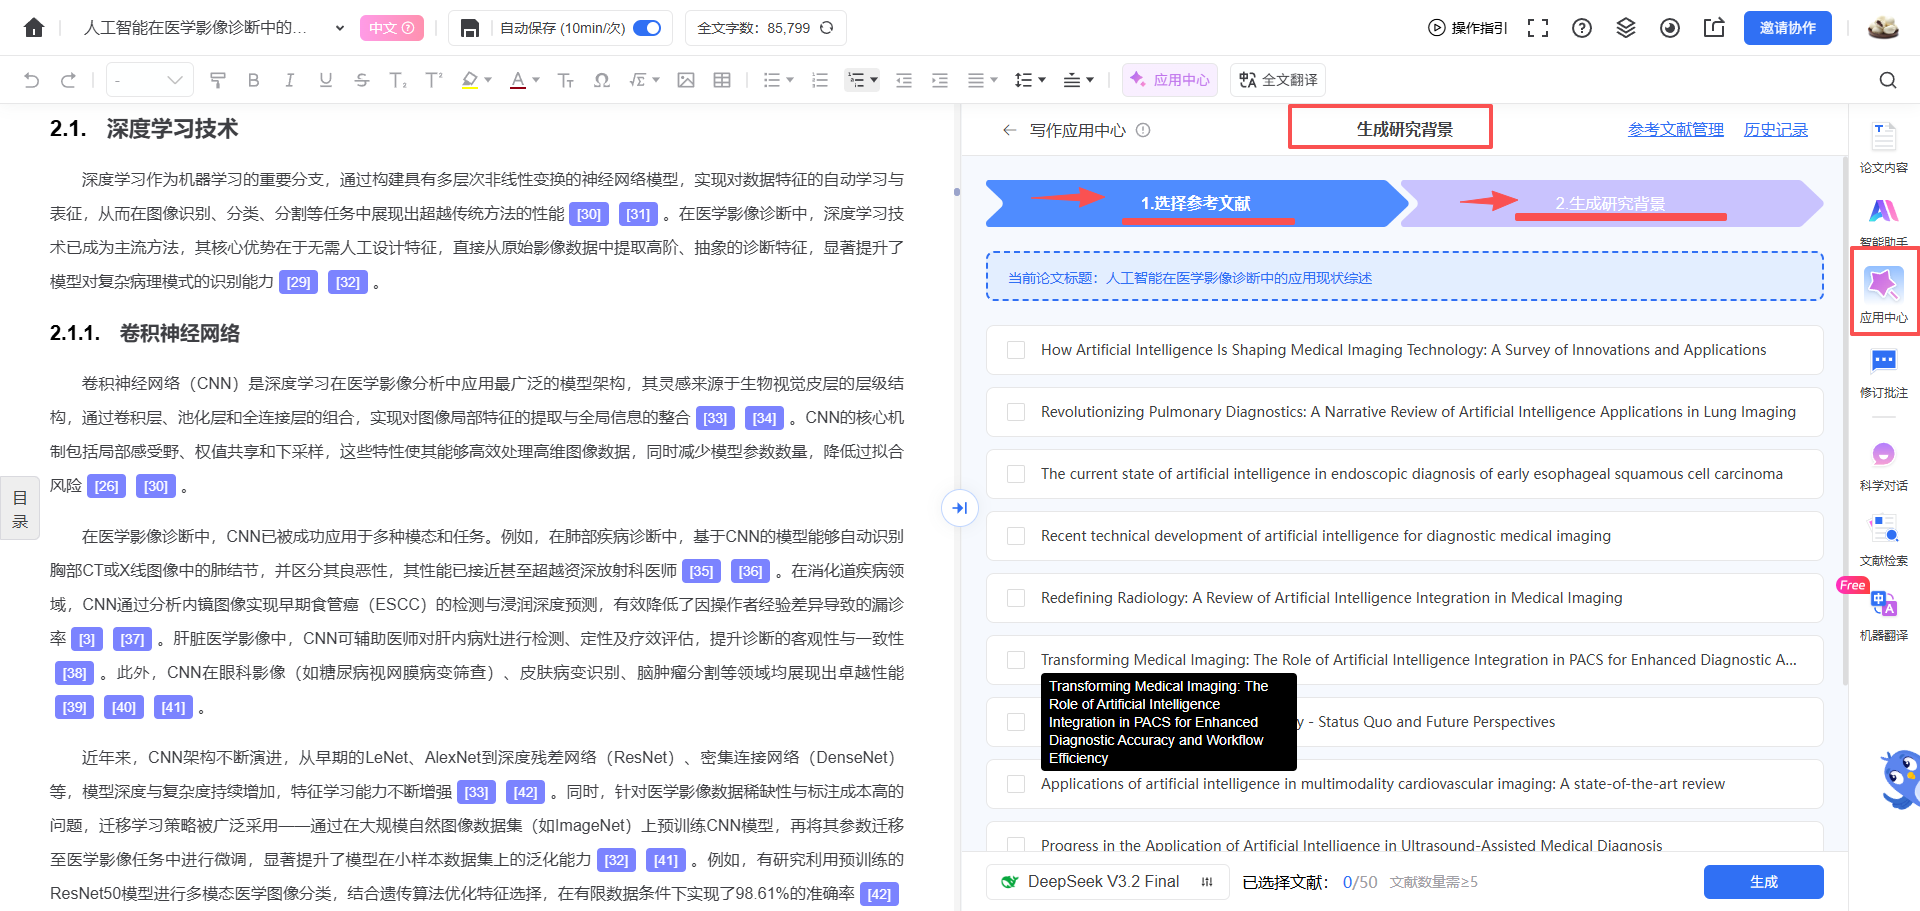Image resolution: width=1920 pixels, height=911 pixels.
Task: Click the export share icon
Action: (1714, 28)
